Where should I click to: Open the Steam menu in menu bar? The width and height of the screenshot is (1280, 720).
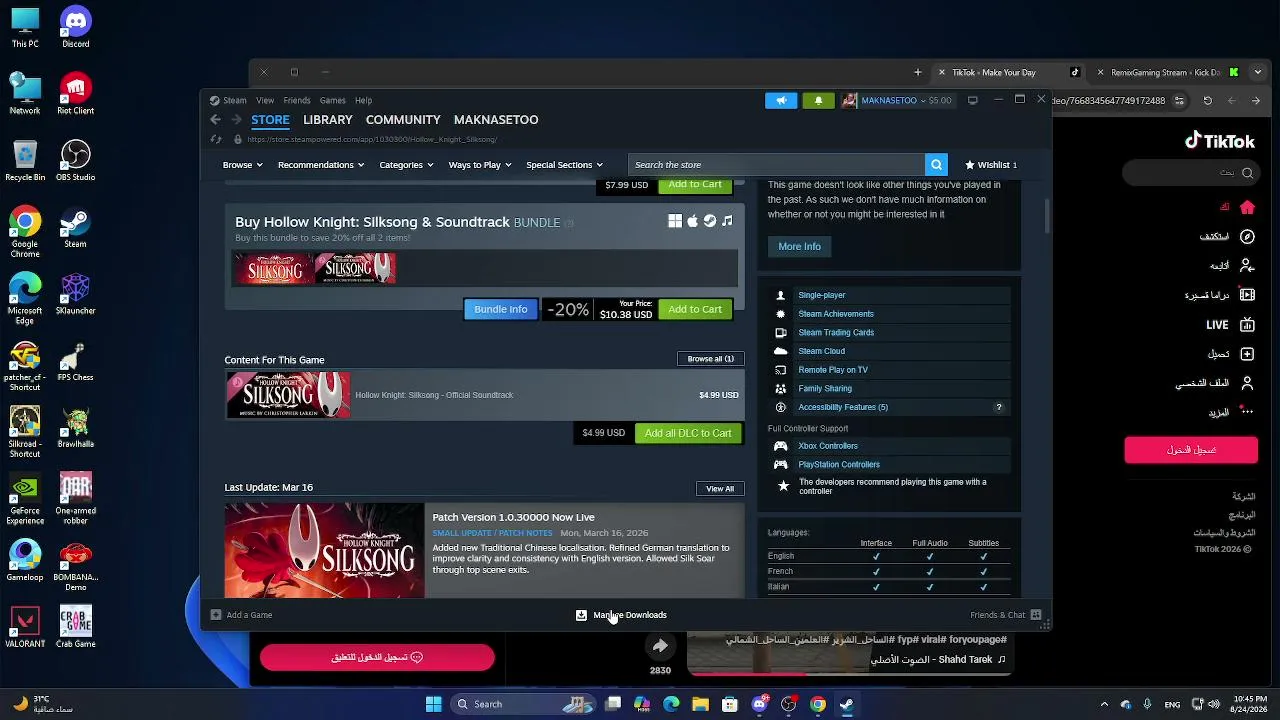coord(235,100)
